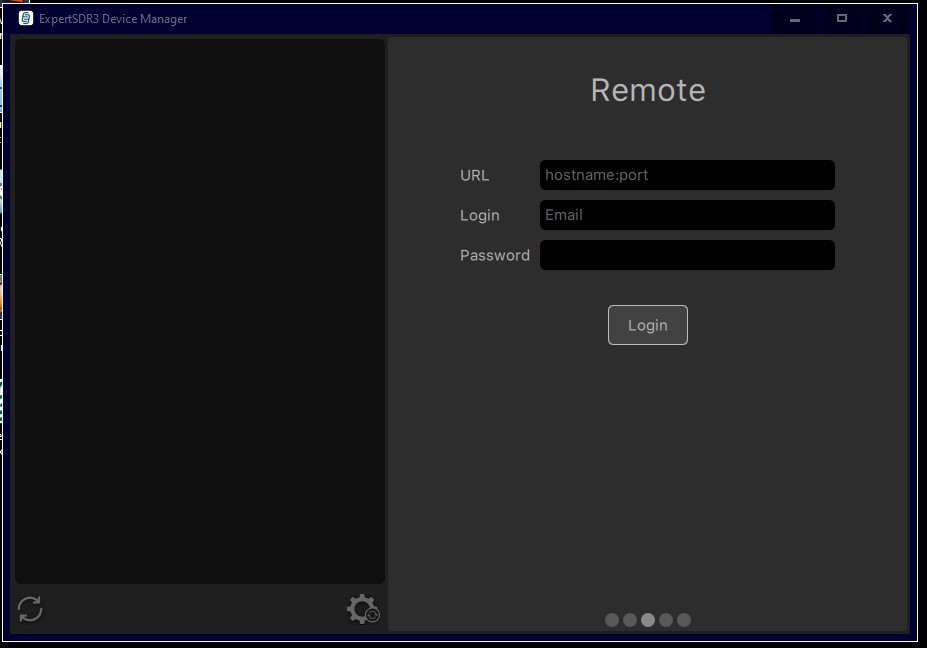
Task: Click the ExpertSDR3 Device Manager title text
Action: click(x=112, y=18)
